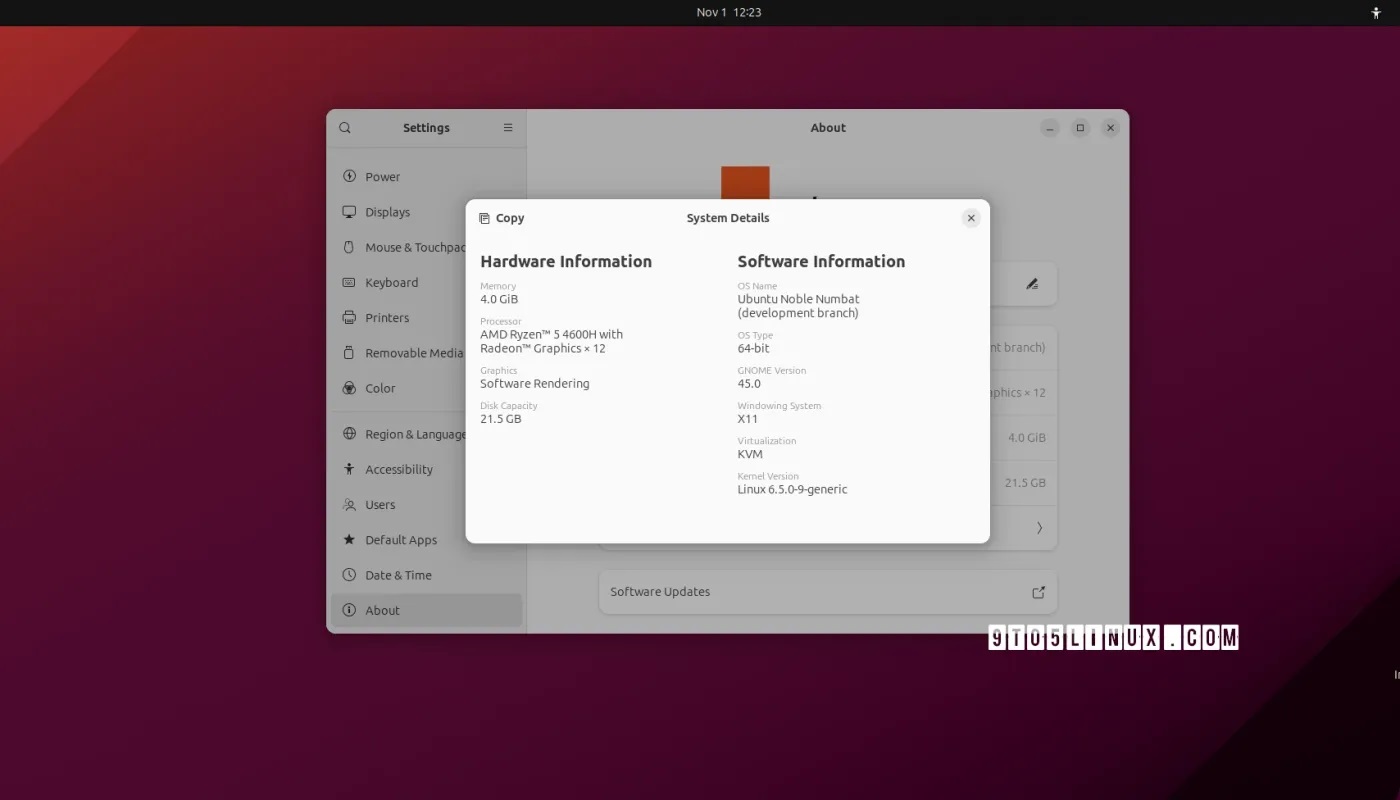This screenshot has height=800, width=1400.
Task: Close the Settings window
Action: point(1110,128)
